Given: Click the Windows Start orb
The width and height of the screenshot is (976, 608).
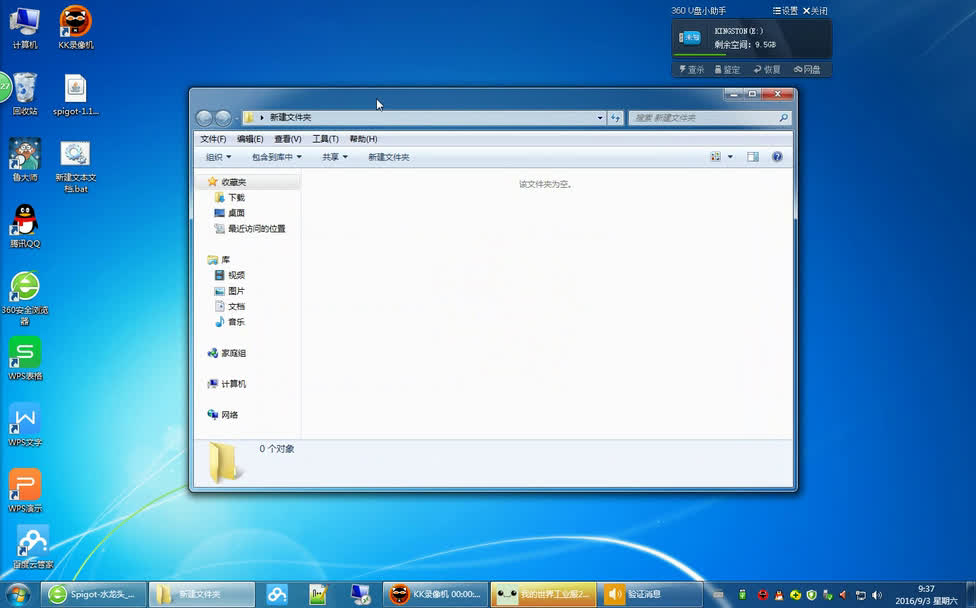Looking at the screenshot, I should coord(17,594).
